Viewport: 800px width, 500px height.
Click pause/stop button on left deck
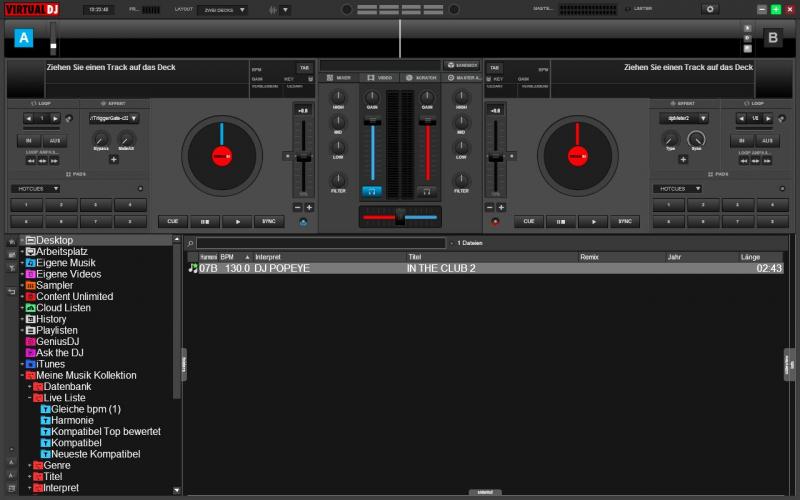[x=205, y=222]
